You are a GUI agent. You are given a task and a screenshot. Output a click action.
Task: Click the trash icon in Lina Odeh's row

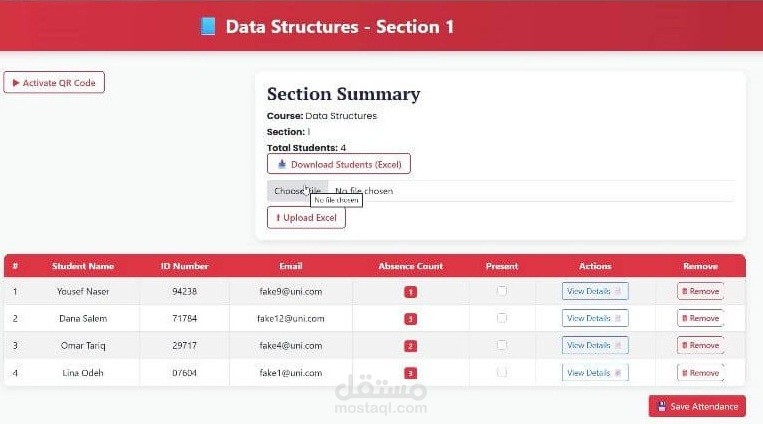click(x=685, y=373)
